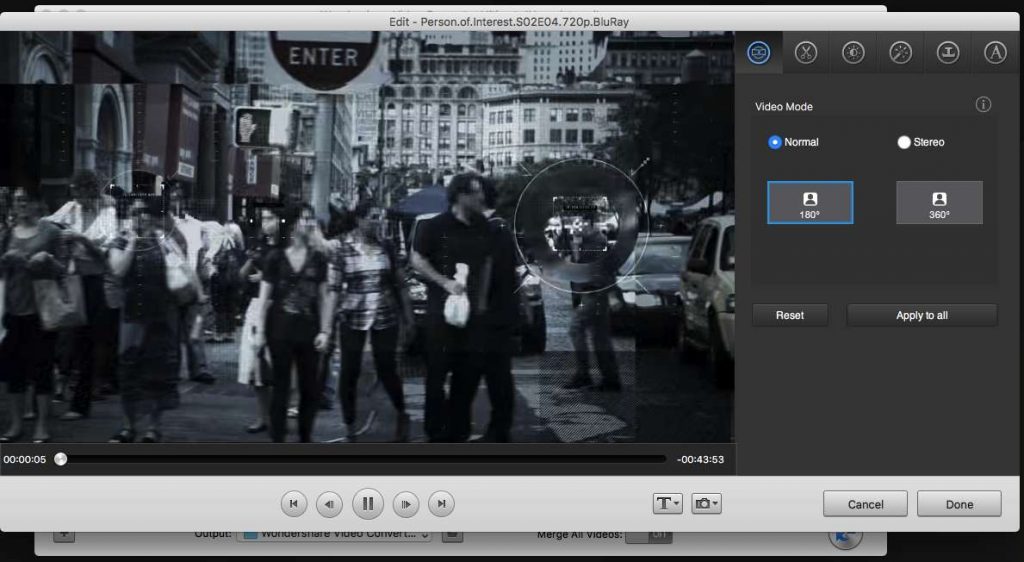Open the watermark stamp tab
This screenshot has width=1024, height=562.
coord(947,53)
